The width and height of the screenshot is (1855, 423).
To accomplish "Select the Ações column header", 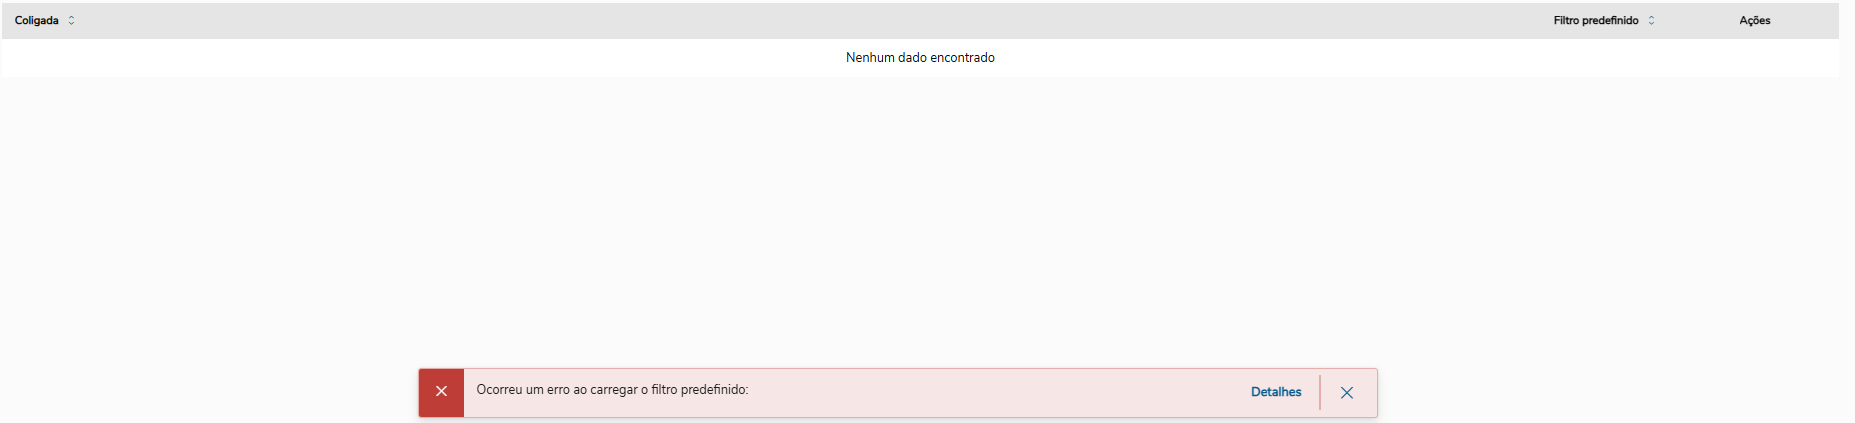I will (1754, 20).
